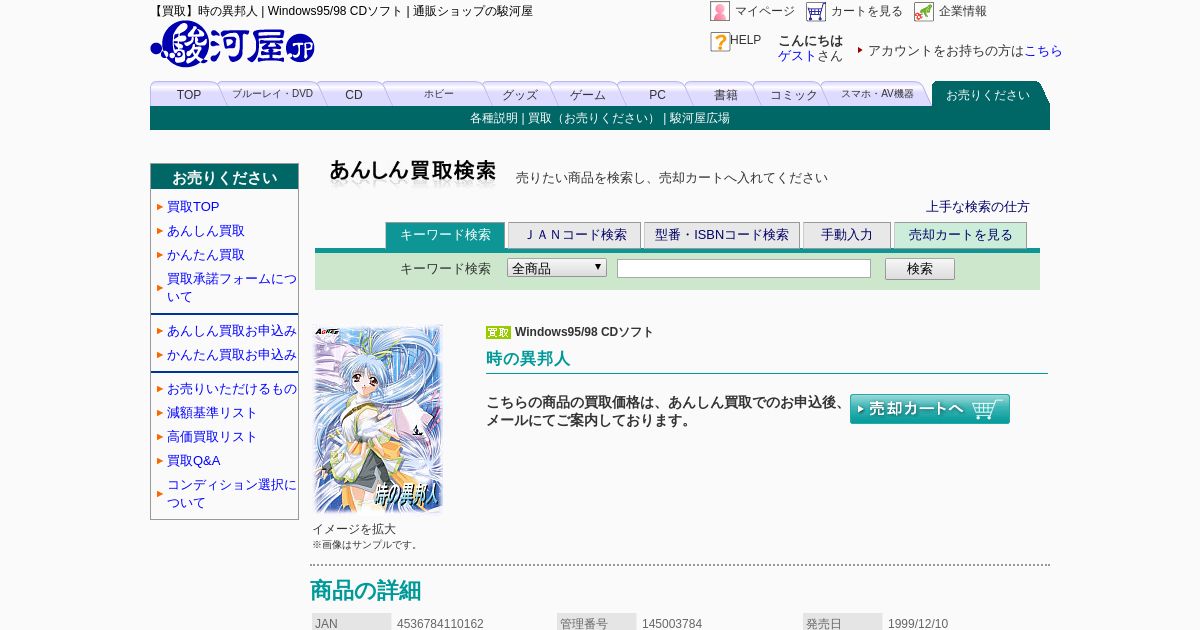Click release date 1999/12/10

pyautogui.click(x=918, y=623)
